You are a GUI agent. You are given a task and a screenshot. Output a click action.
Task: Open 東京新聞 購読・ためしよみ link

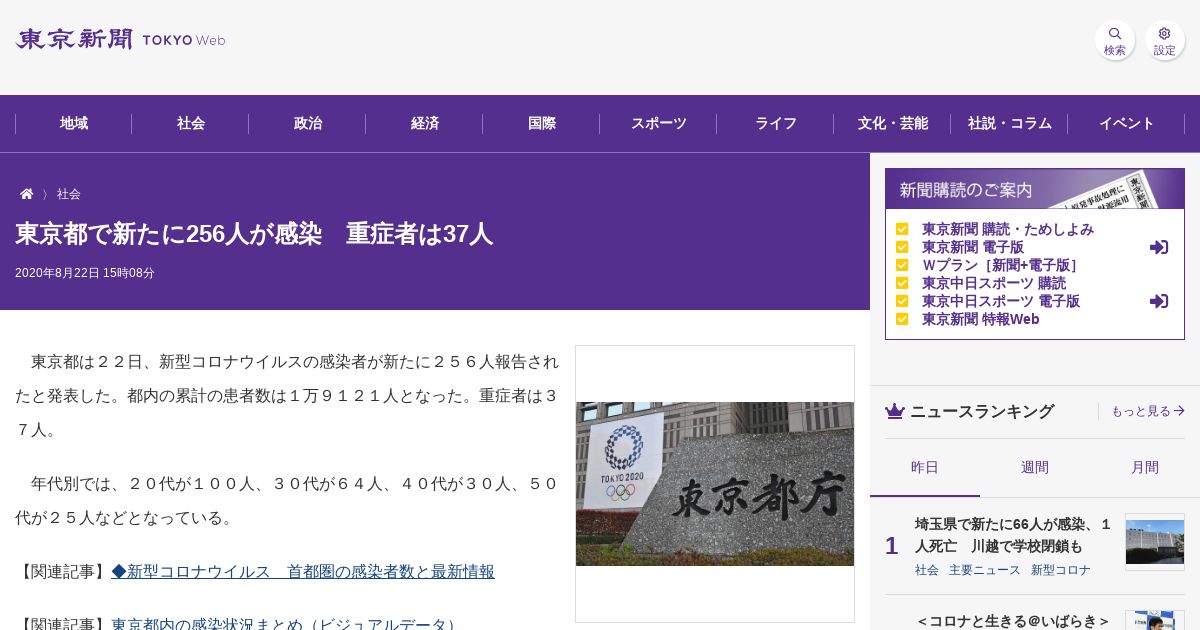(1008, 229)
